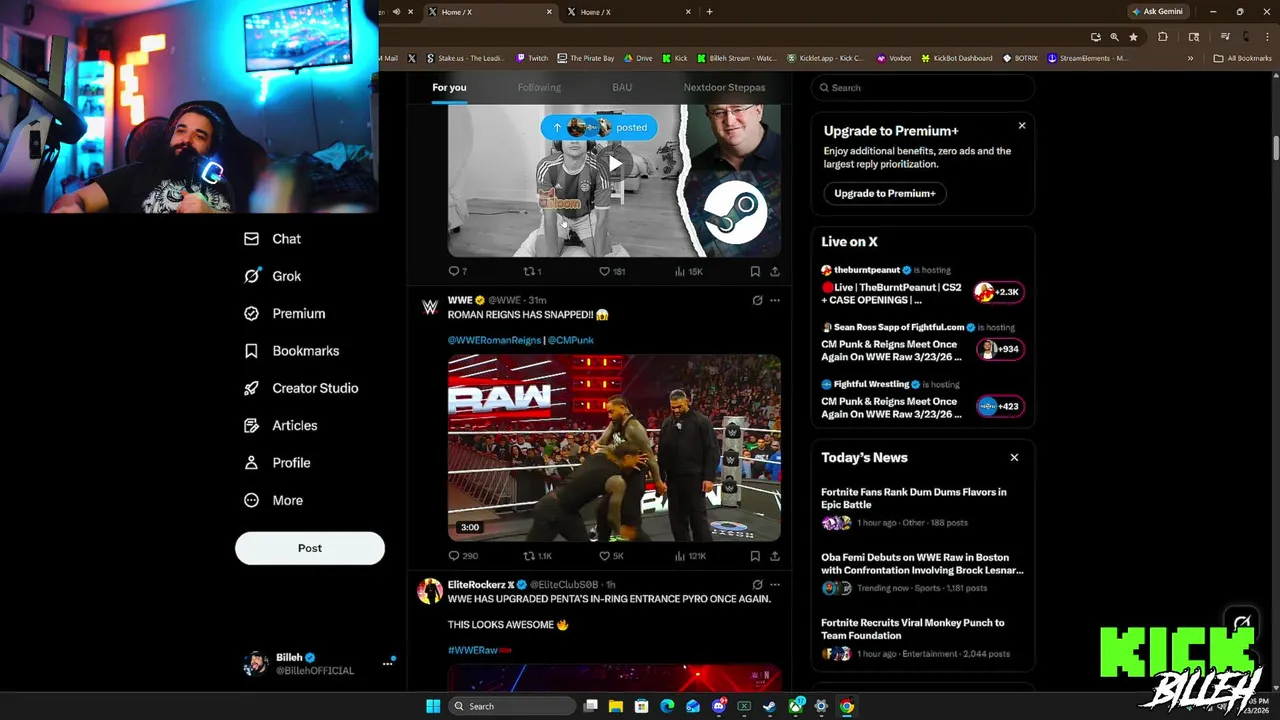Open EliteRockerz profile avatar
This screenshot has width=1280, height=720.
coord(430,591)
